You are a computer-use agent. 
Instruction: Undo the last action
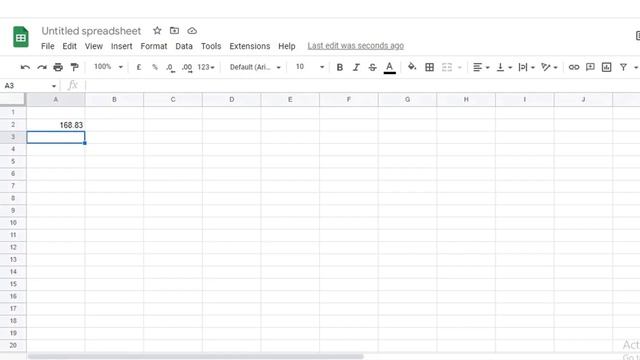(25, 67)
